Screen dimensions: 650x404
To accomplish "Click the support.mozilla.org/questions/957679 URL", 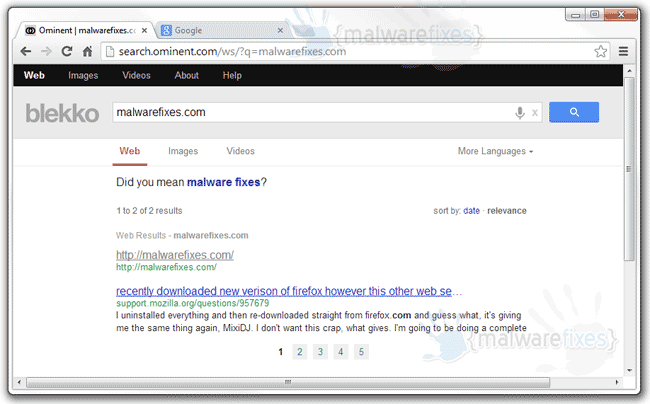I will click(x=192, y=303).
